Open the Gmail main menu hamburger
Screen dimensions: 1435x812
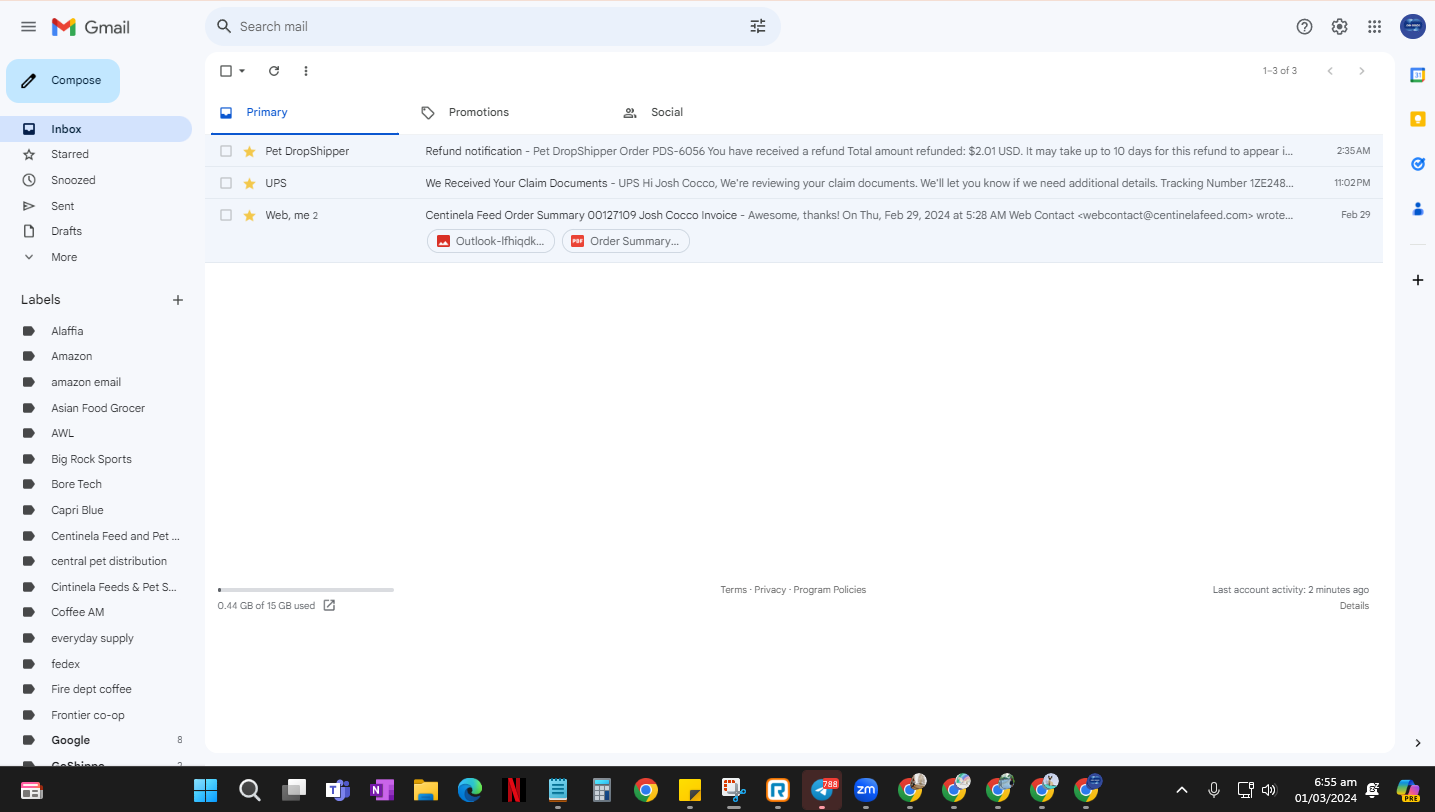pyautogui.click(x=28, y=27)
